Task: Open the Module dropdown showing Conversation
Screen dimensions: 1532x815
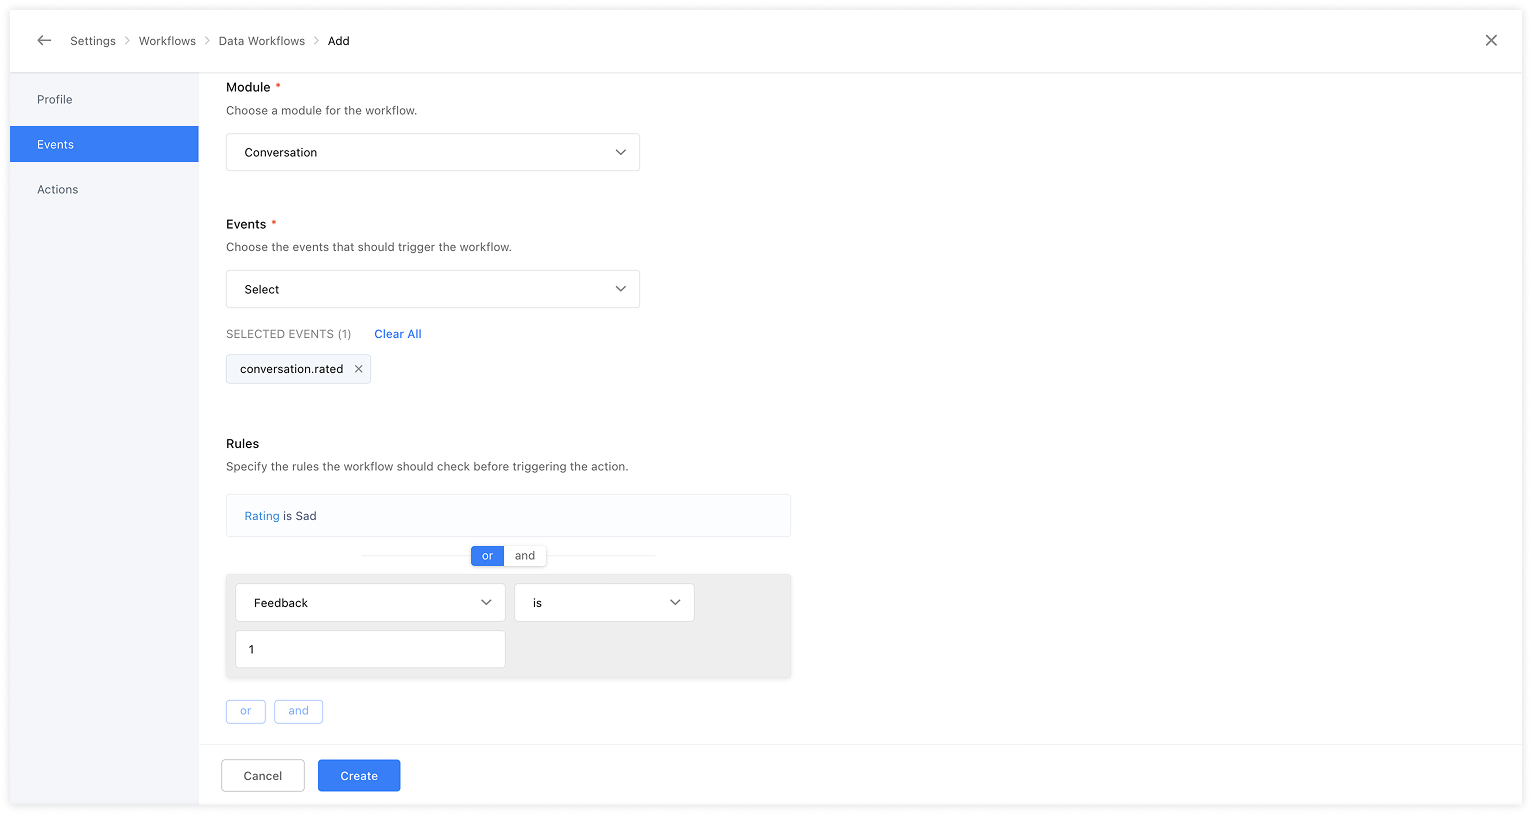Action: click(x=432, y=152)
